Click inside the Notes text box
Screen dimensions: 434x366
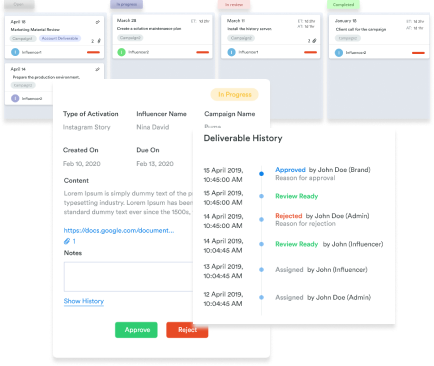tap(128, 277)
